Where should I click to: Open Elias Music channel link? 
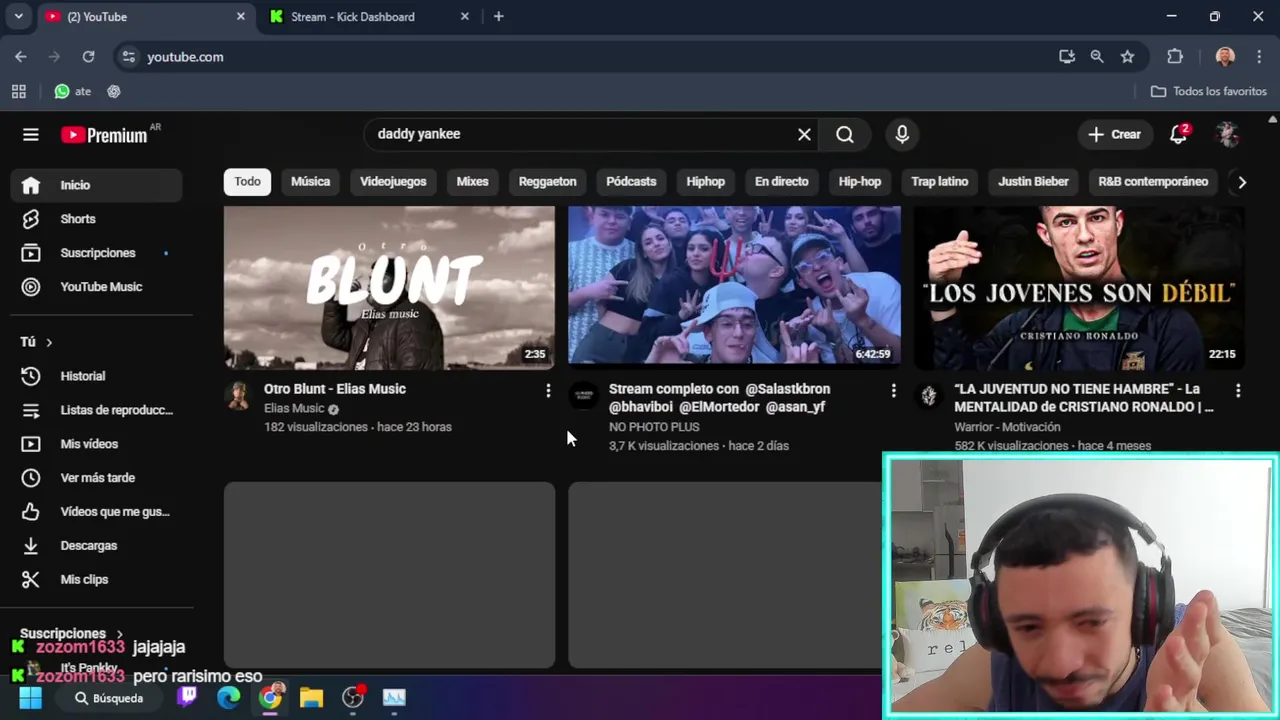[x=294, y=408]
